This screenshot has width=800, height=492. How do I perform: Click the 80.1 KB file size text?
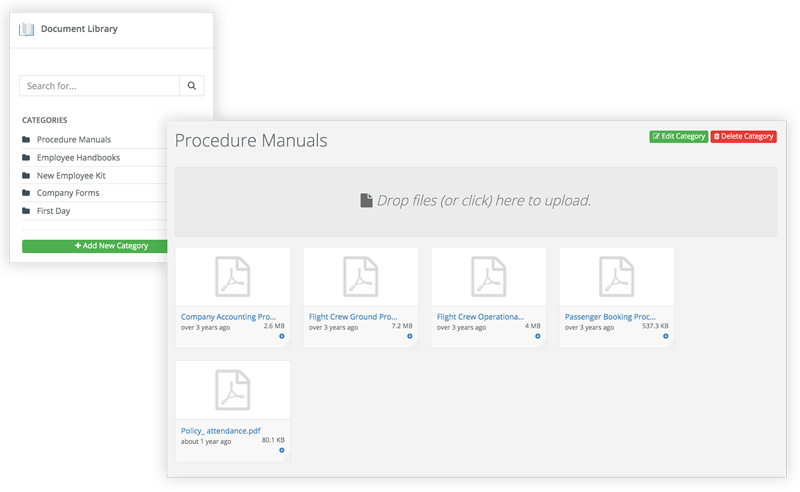point(273,440)
